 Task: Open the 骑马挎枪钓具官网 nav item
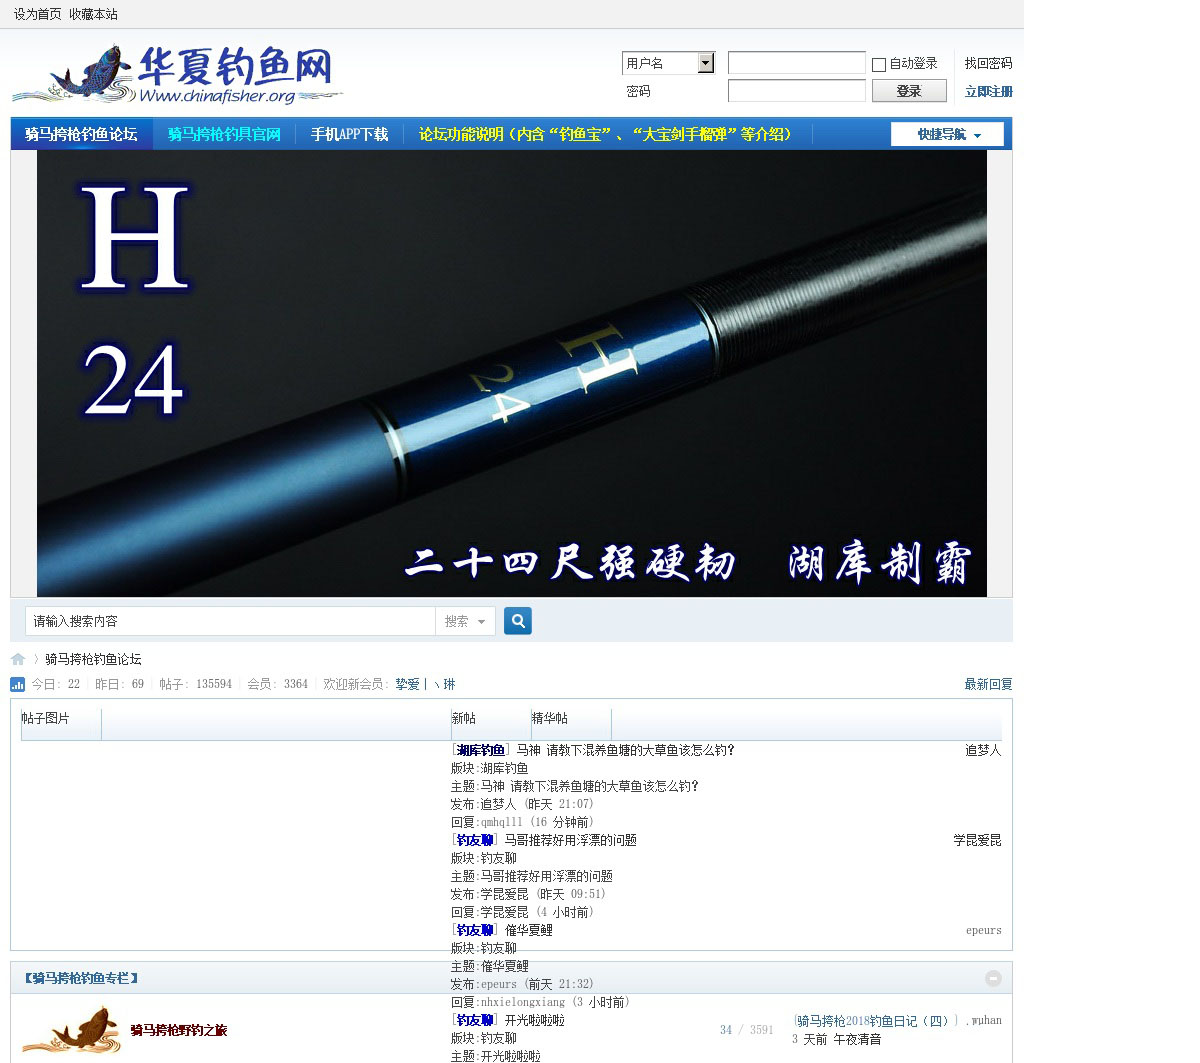click(x=224, y=134)
